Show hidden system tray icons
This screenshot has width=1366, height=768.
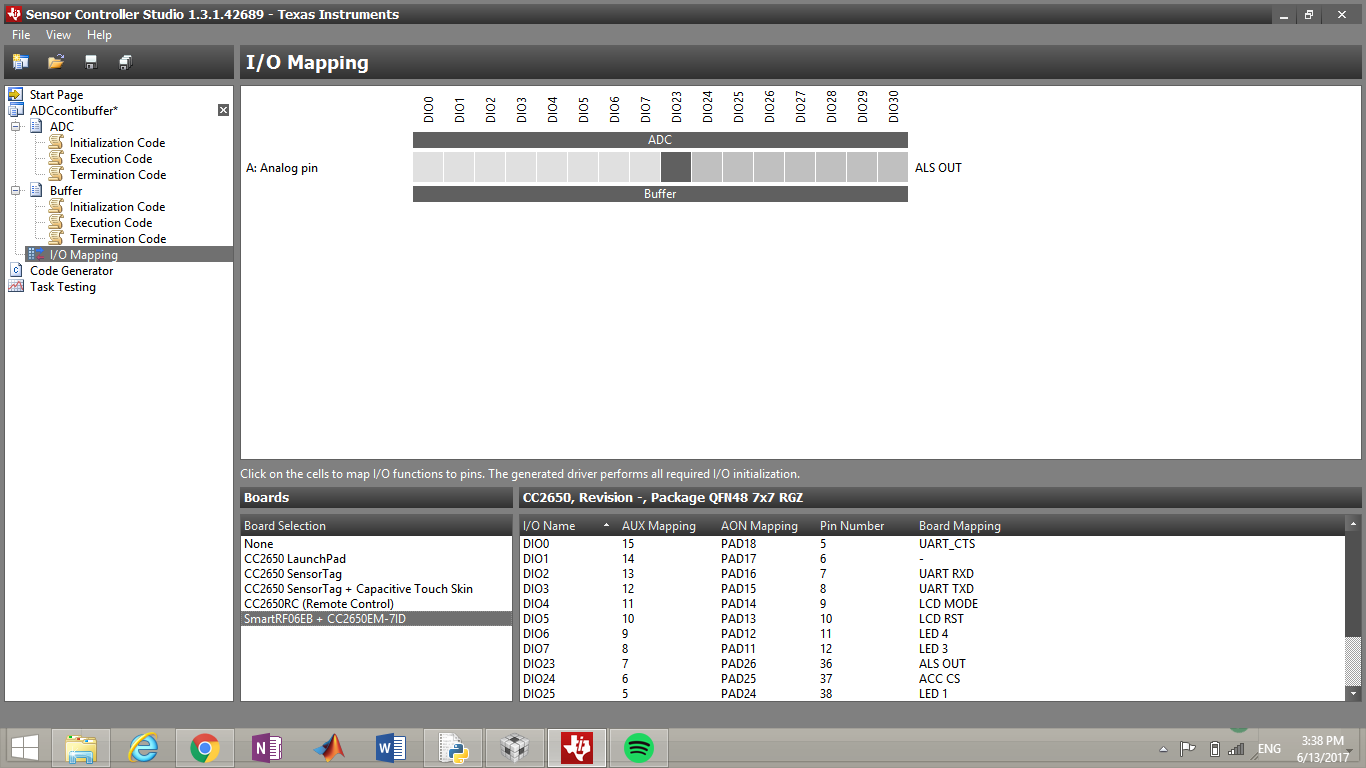(x=1162, y=749)
